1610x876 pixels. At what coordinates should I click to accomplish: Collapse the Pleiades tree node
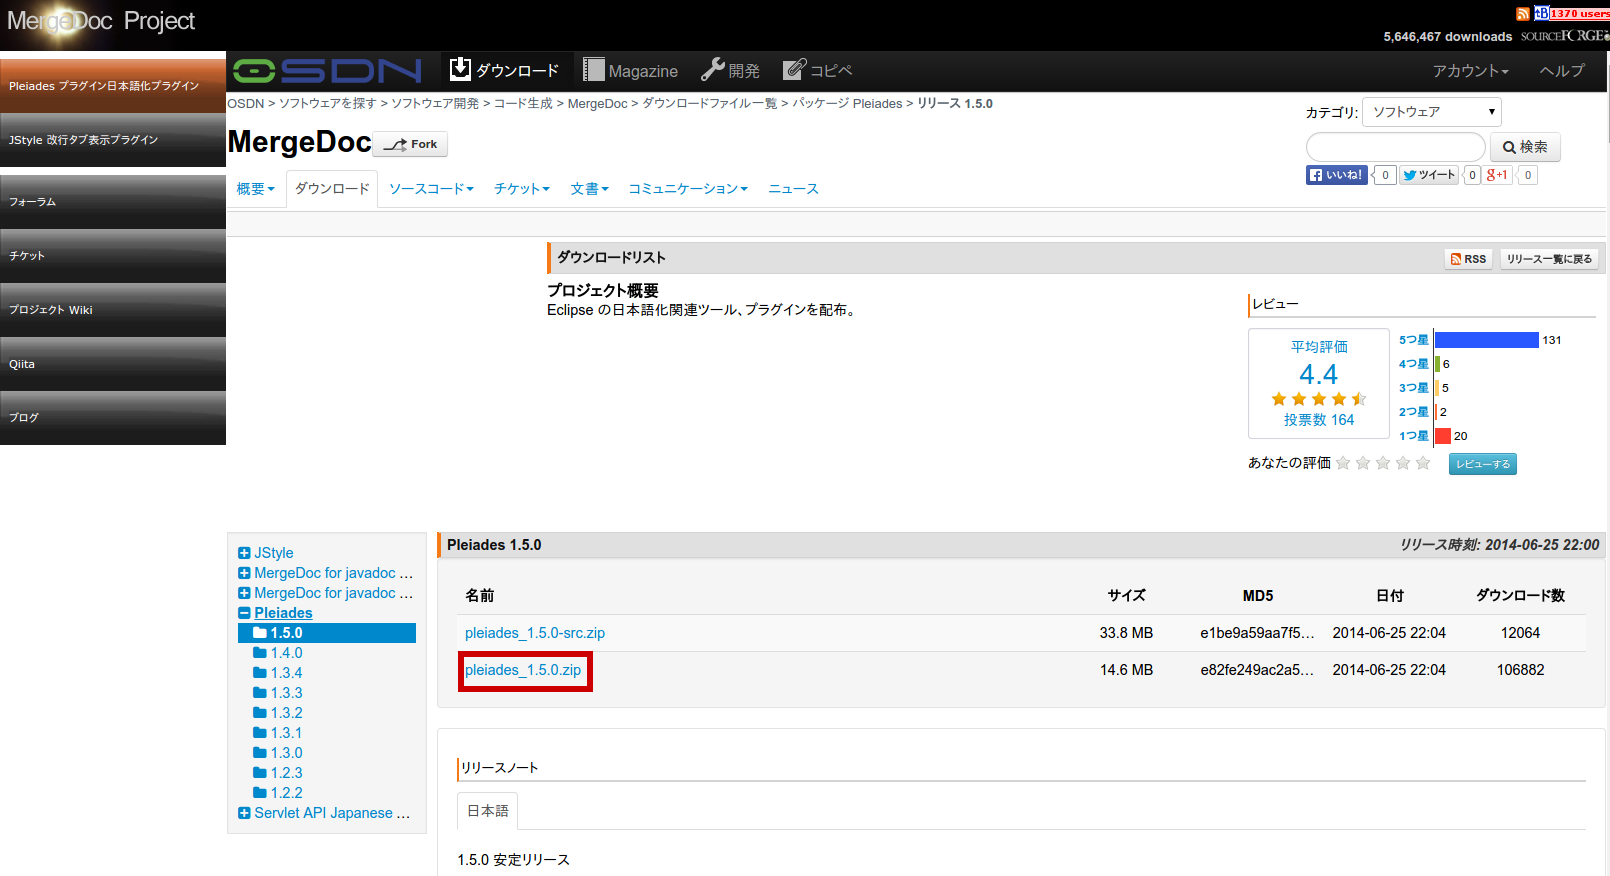pos(244,613)
